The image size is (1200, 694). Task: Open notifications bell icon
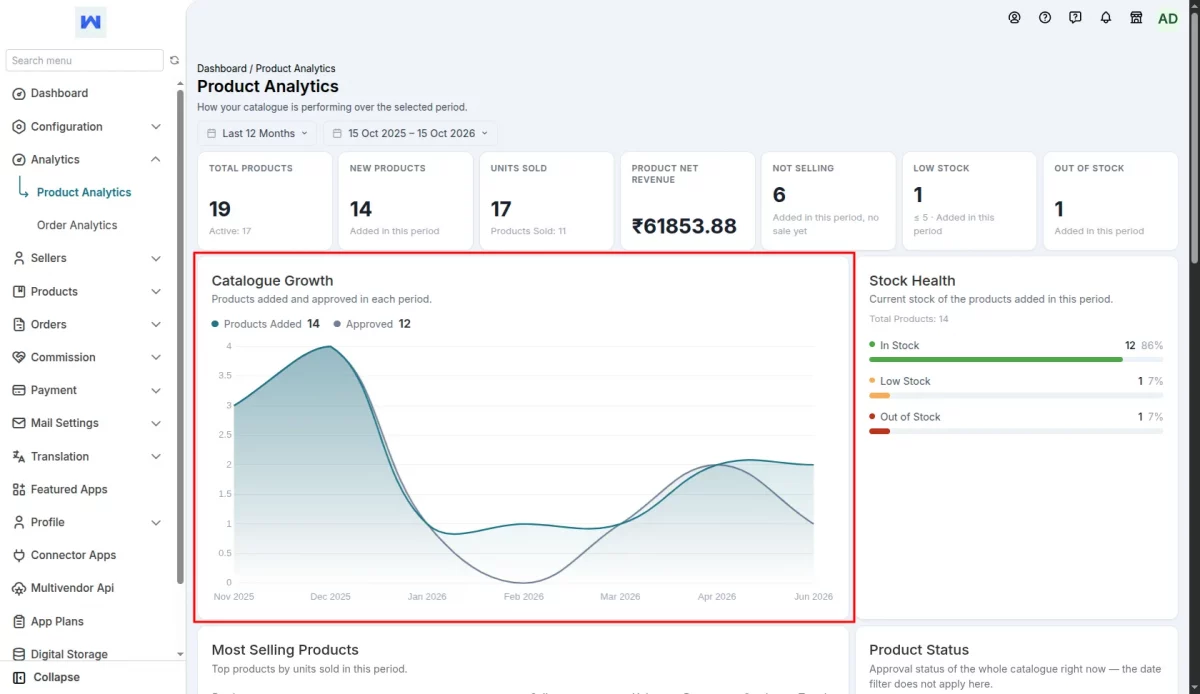click(x=1106, y=18)
